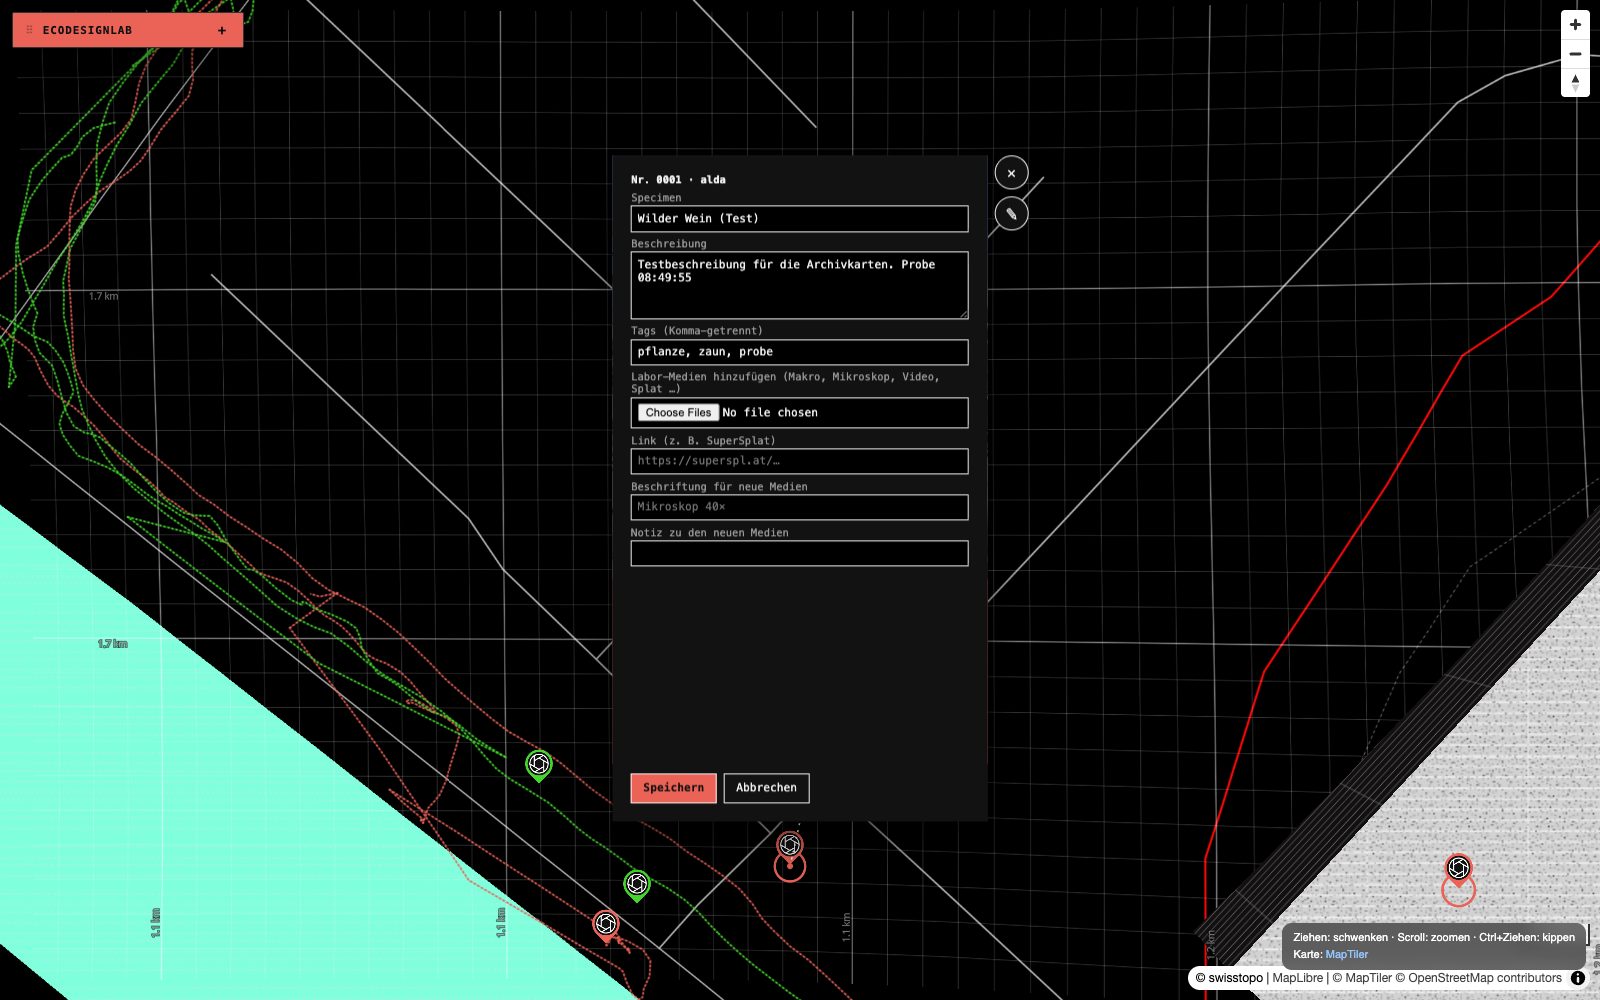Open the MapTiler link in map hint
This screenshot has height=1000, width=1600.
1346,954
